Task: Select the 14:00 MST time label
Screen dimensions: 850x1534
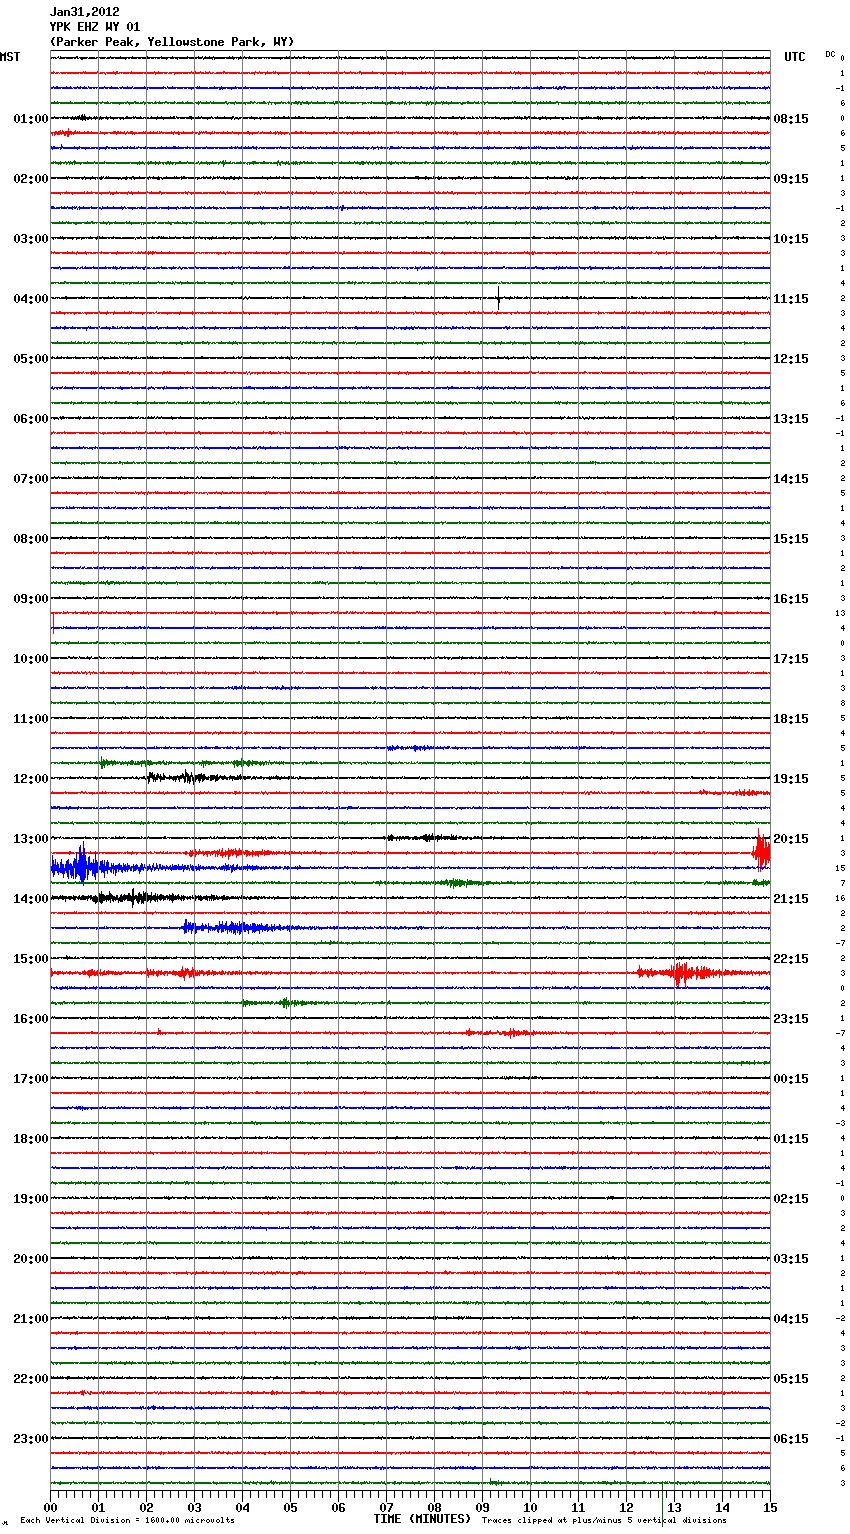Action: [x=31, y=899]
